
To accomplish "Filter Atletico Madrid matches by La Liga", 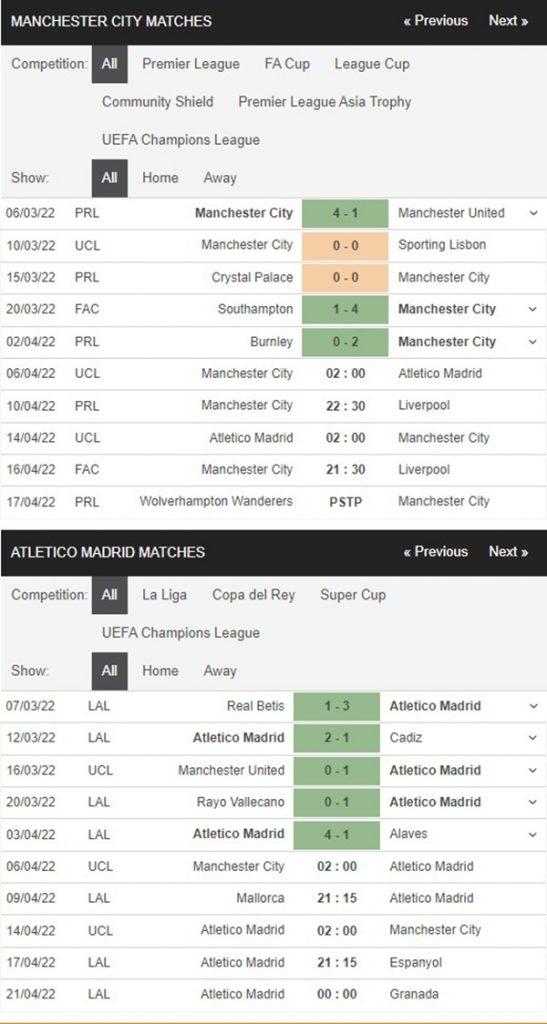I will click(164, 595).
